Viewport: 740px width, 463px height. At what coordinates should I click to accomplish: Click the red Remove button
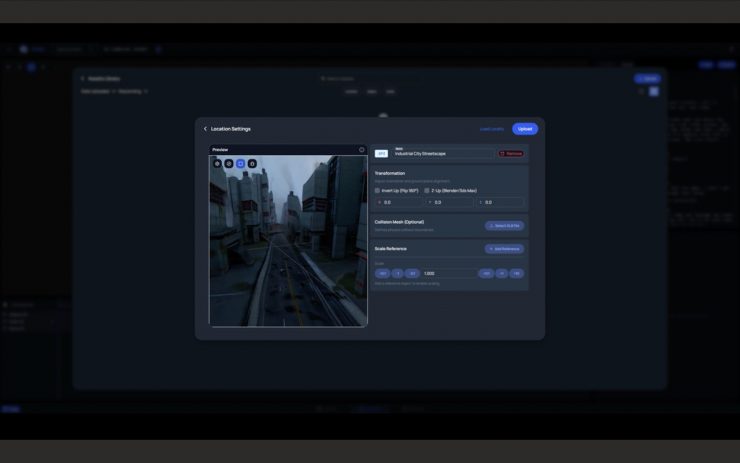[x=511, y=154]
